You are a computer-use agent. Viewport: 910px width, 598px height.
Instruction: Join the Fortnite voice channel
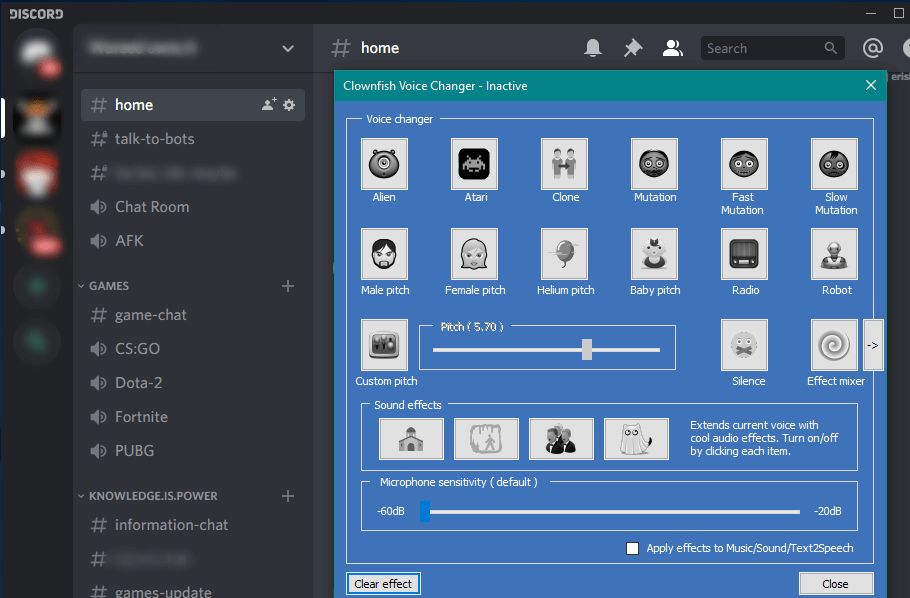tap(193, 417)
